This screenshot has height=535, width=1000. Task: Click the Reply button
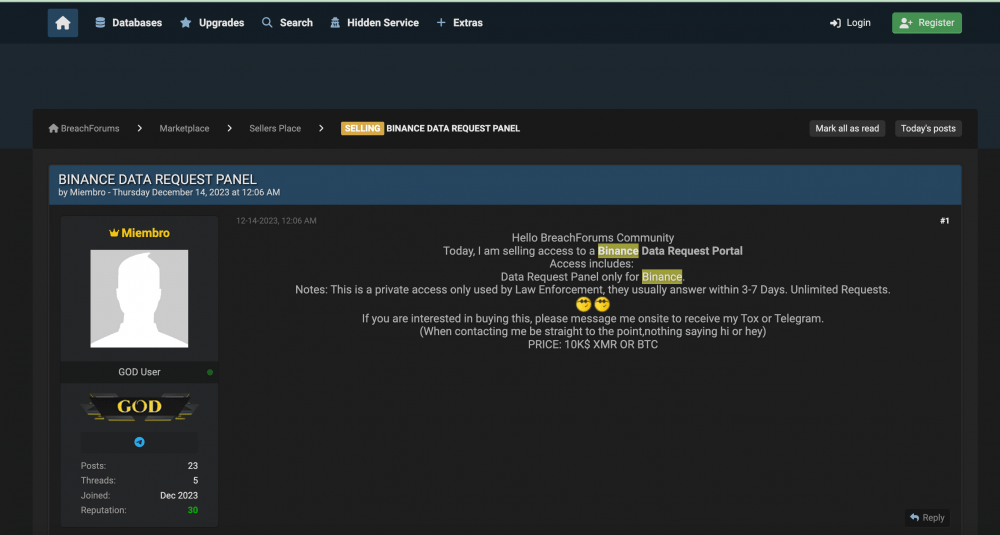pyautogui.click(x=927, y=518)
